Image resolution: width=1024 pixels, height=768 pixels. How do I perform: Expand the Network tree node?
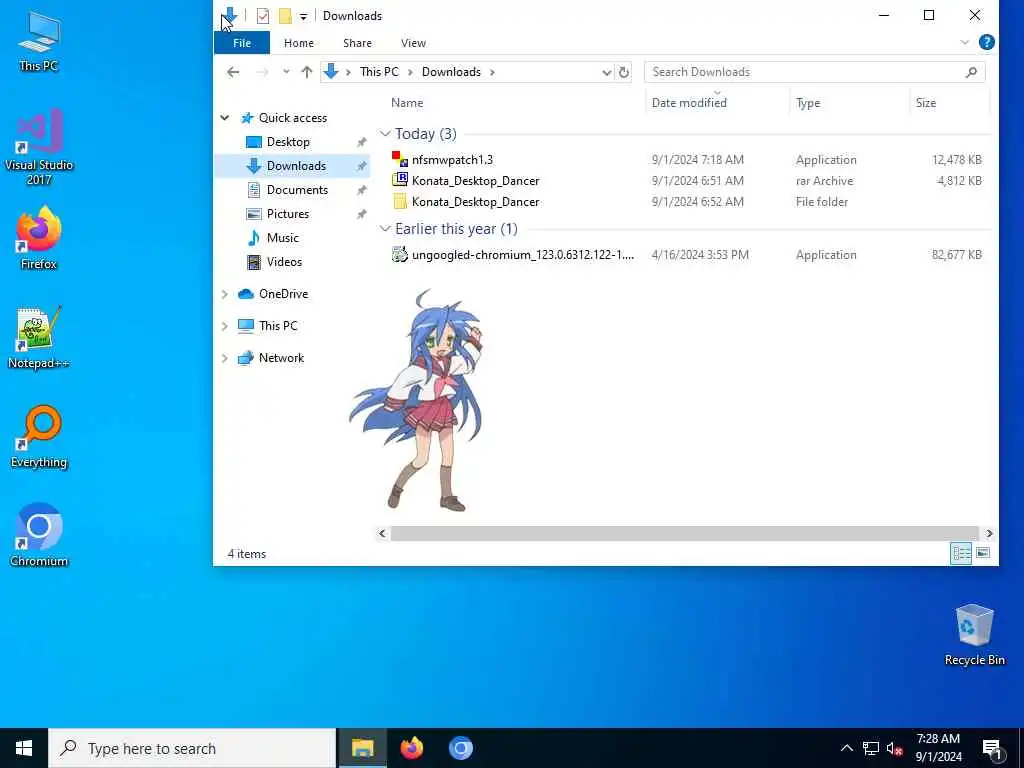point(225,358)
